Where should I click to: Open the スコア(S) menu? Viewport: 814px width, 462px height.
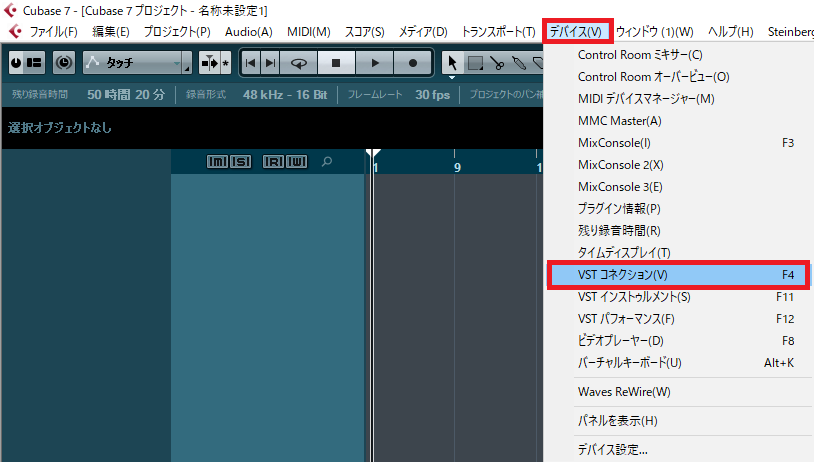point(365,32)
